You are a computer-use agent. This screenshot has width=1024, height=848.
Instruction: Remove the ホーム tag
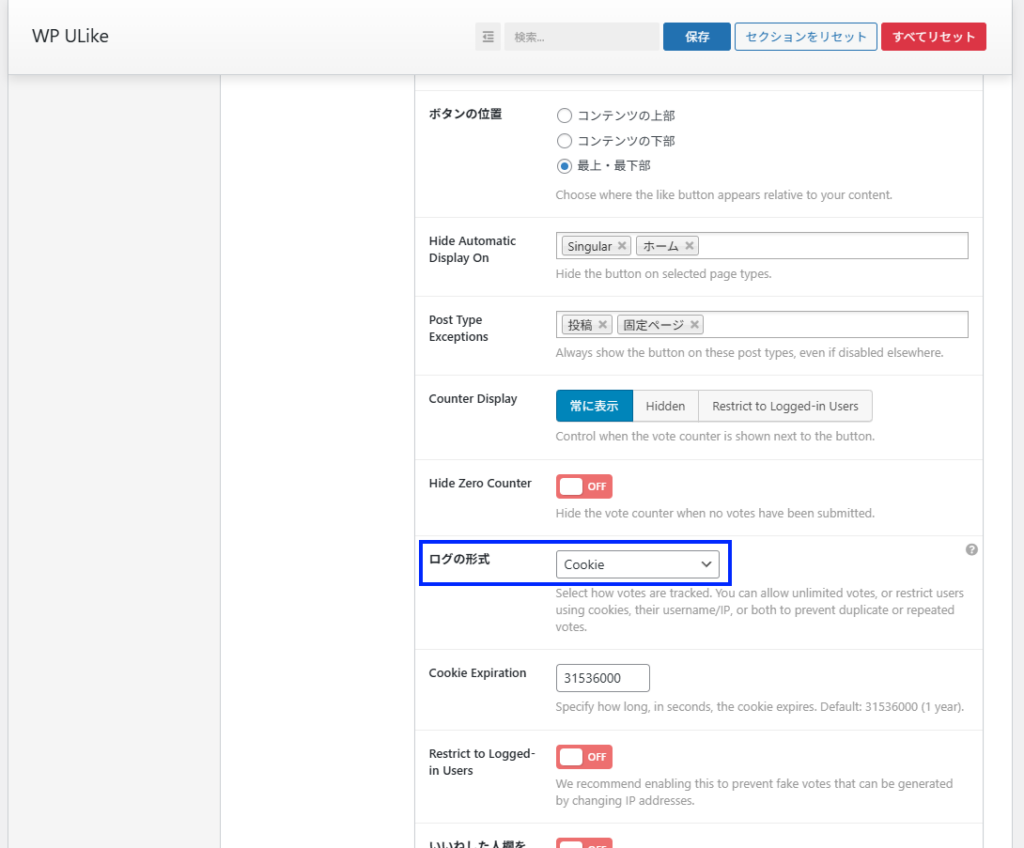pos(690,246)
